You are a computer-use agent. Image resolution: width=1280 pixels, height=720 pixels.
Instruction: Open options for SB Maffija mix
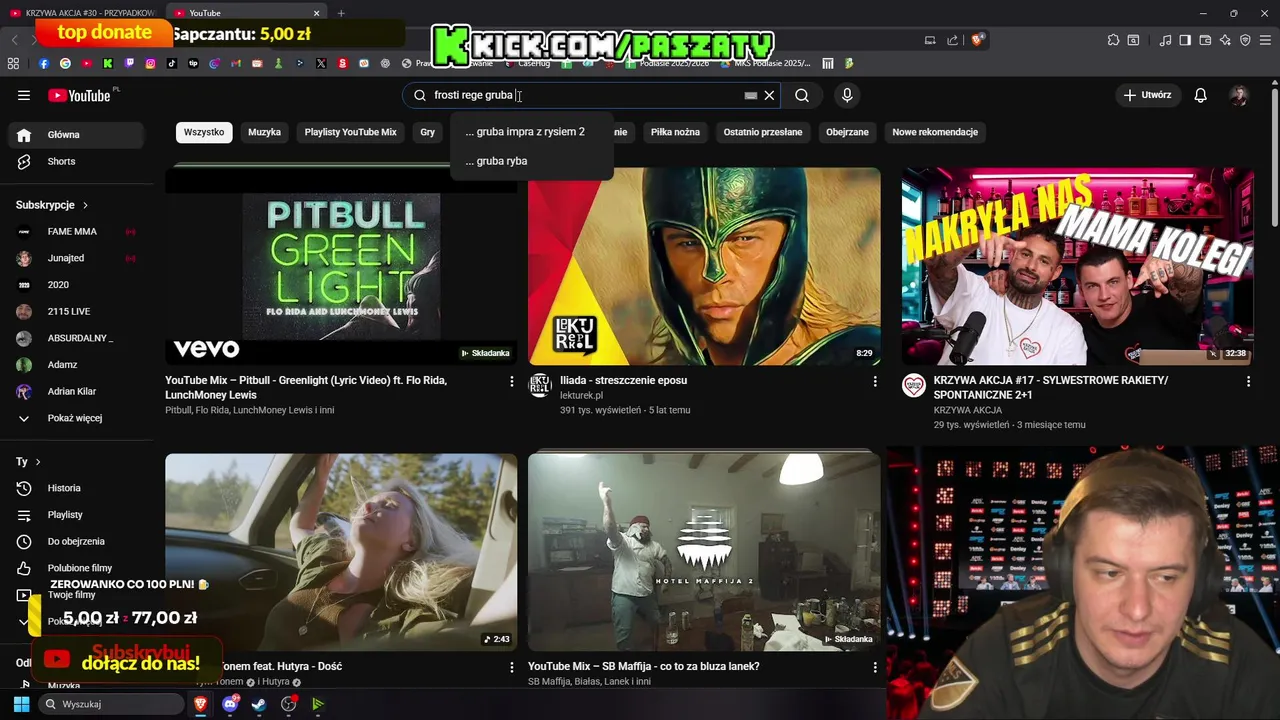coord(875,667)
